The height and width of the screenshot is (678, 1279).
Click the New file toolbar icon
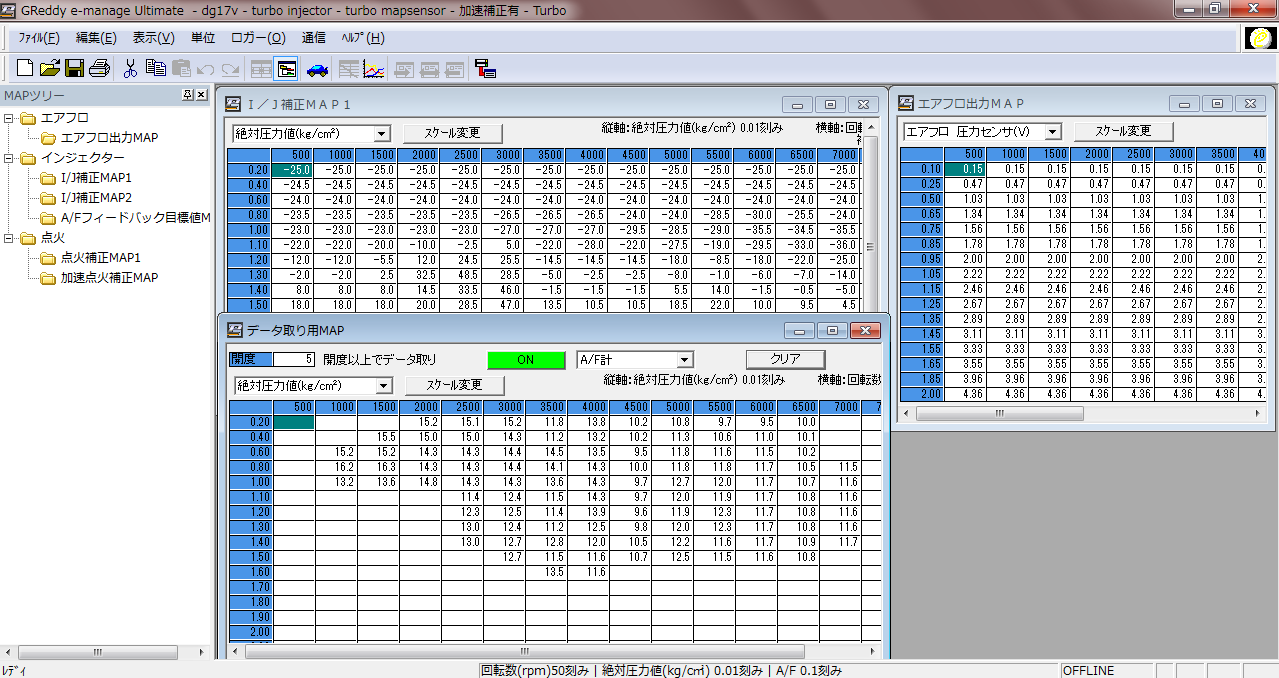point(25,69)
